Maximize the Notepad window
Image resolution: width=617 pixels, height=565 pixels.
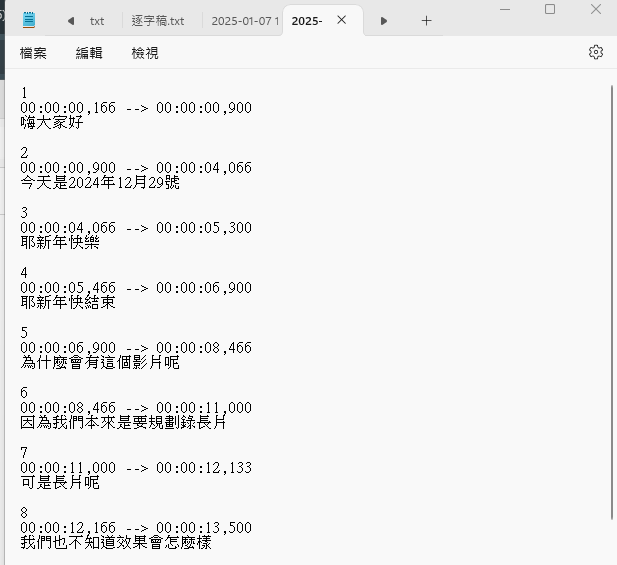click(550, 9)
